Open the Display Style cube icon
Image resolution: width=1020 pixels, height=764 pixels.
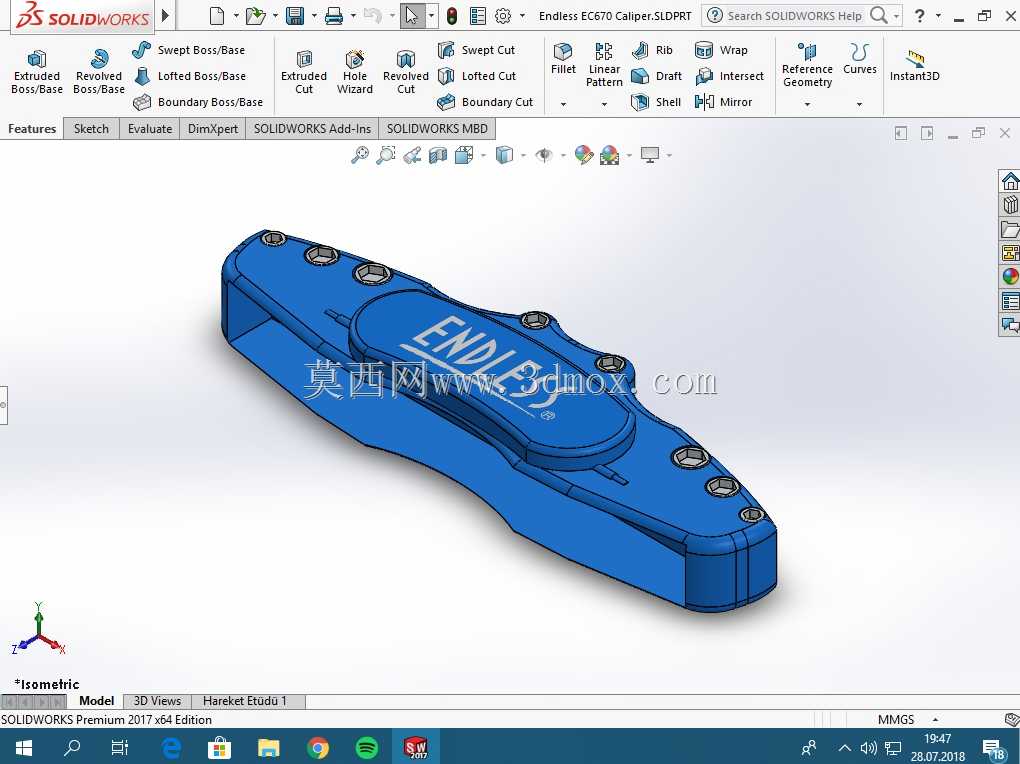504,155
